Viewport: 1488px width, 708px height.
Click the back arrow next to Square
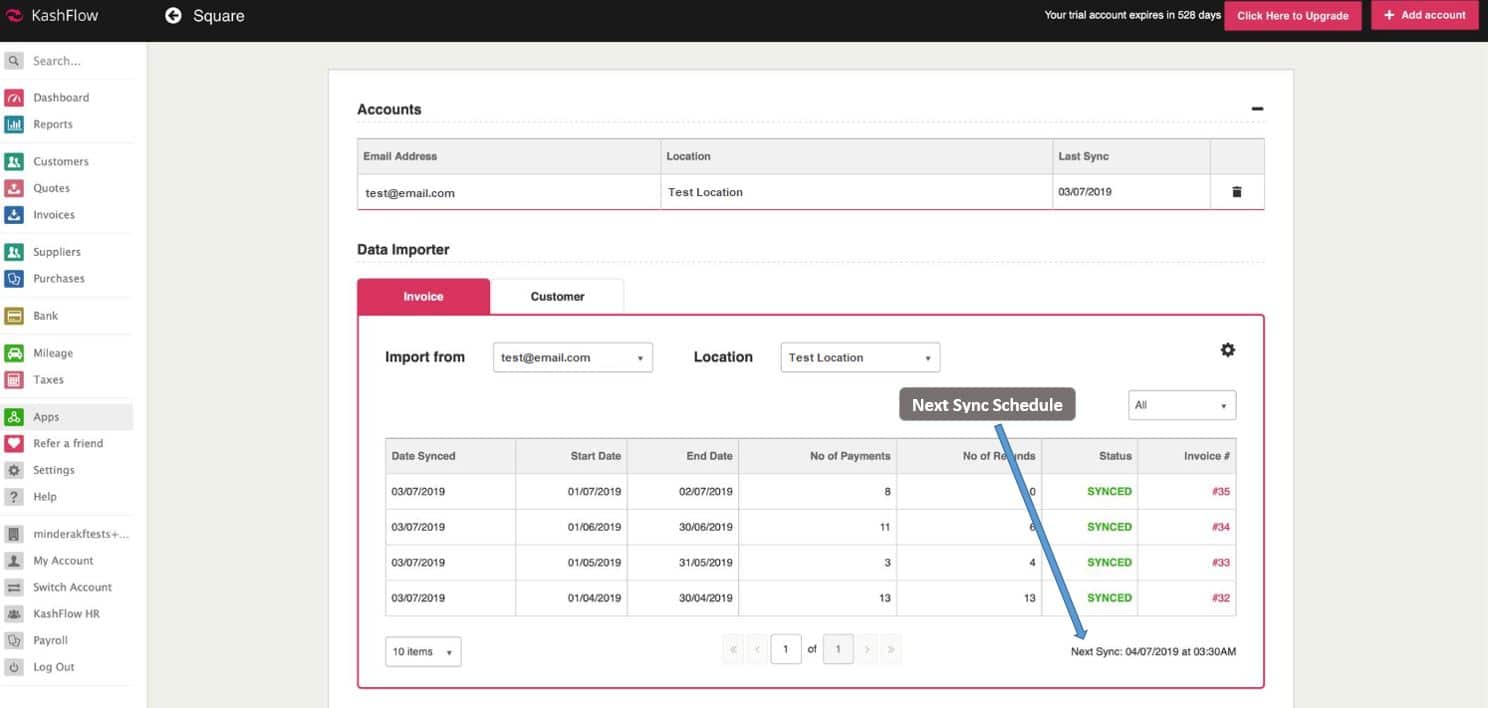tap(173, 16)
